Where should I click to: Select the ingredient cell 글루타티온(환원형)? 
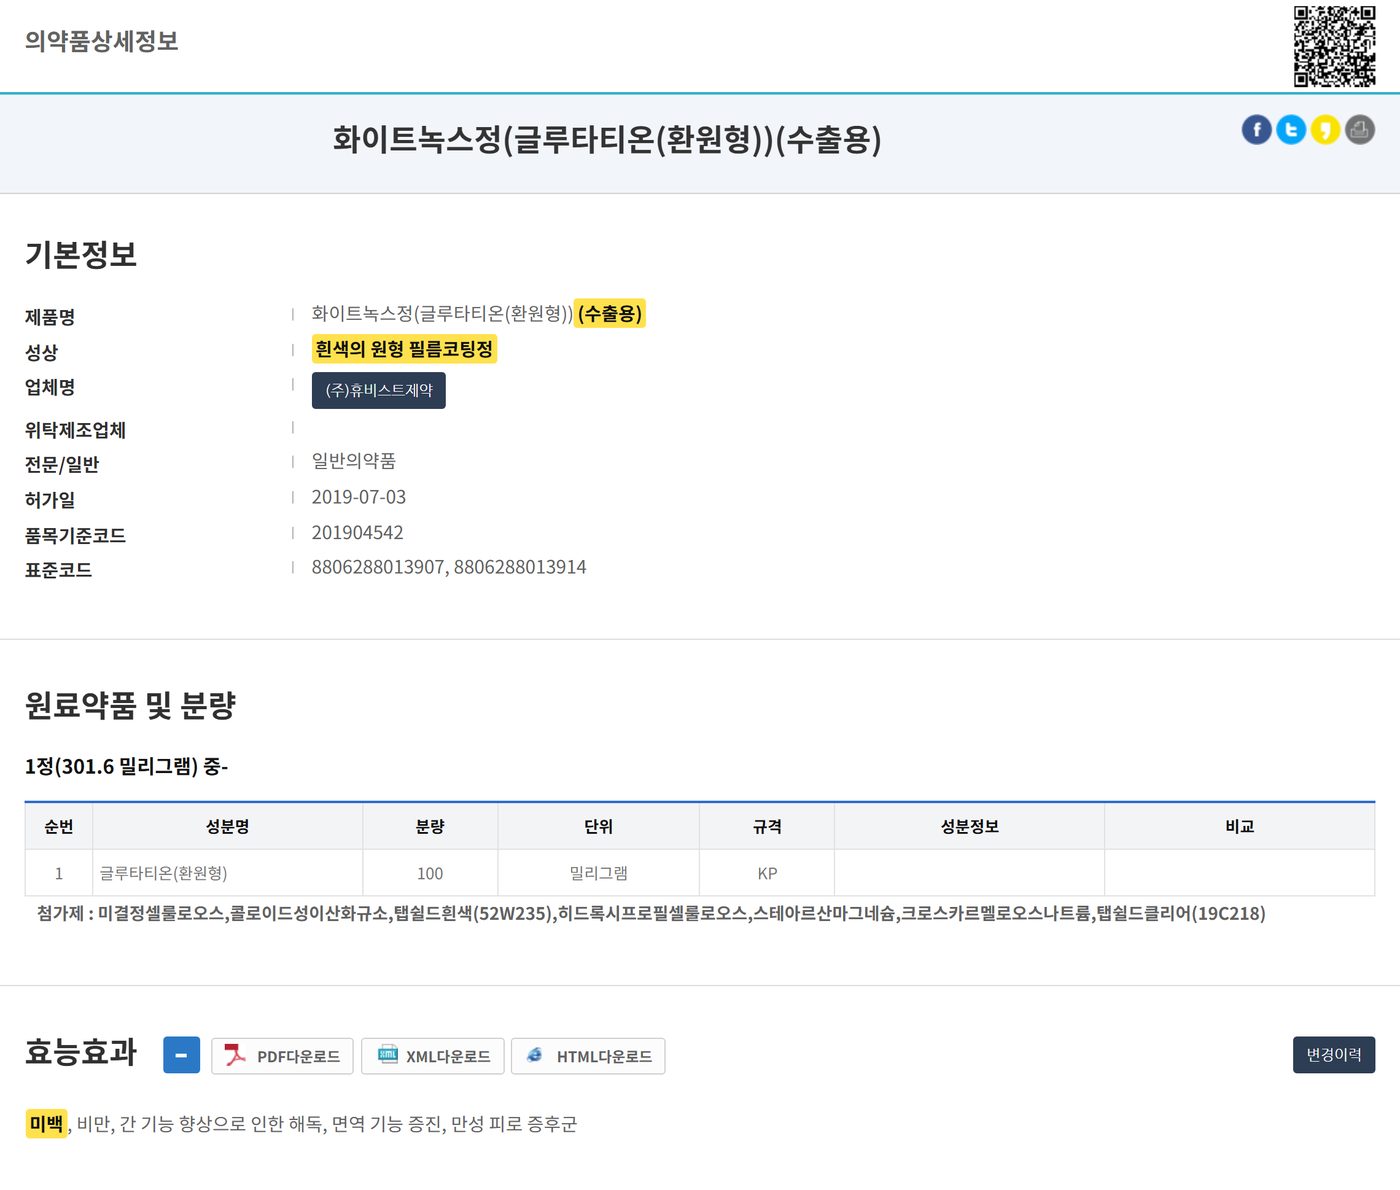click(x=228, y=873)
